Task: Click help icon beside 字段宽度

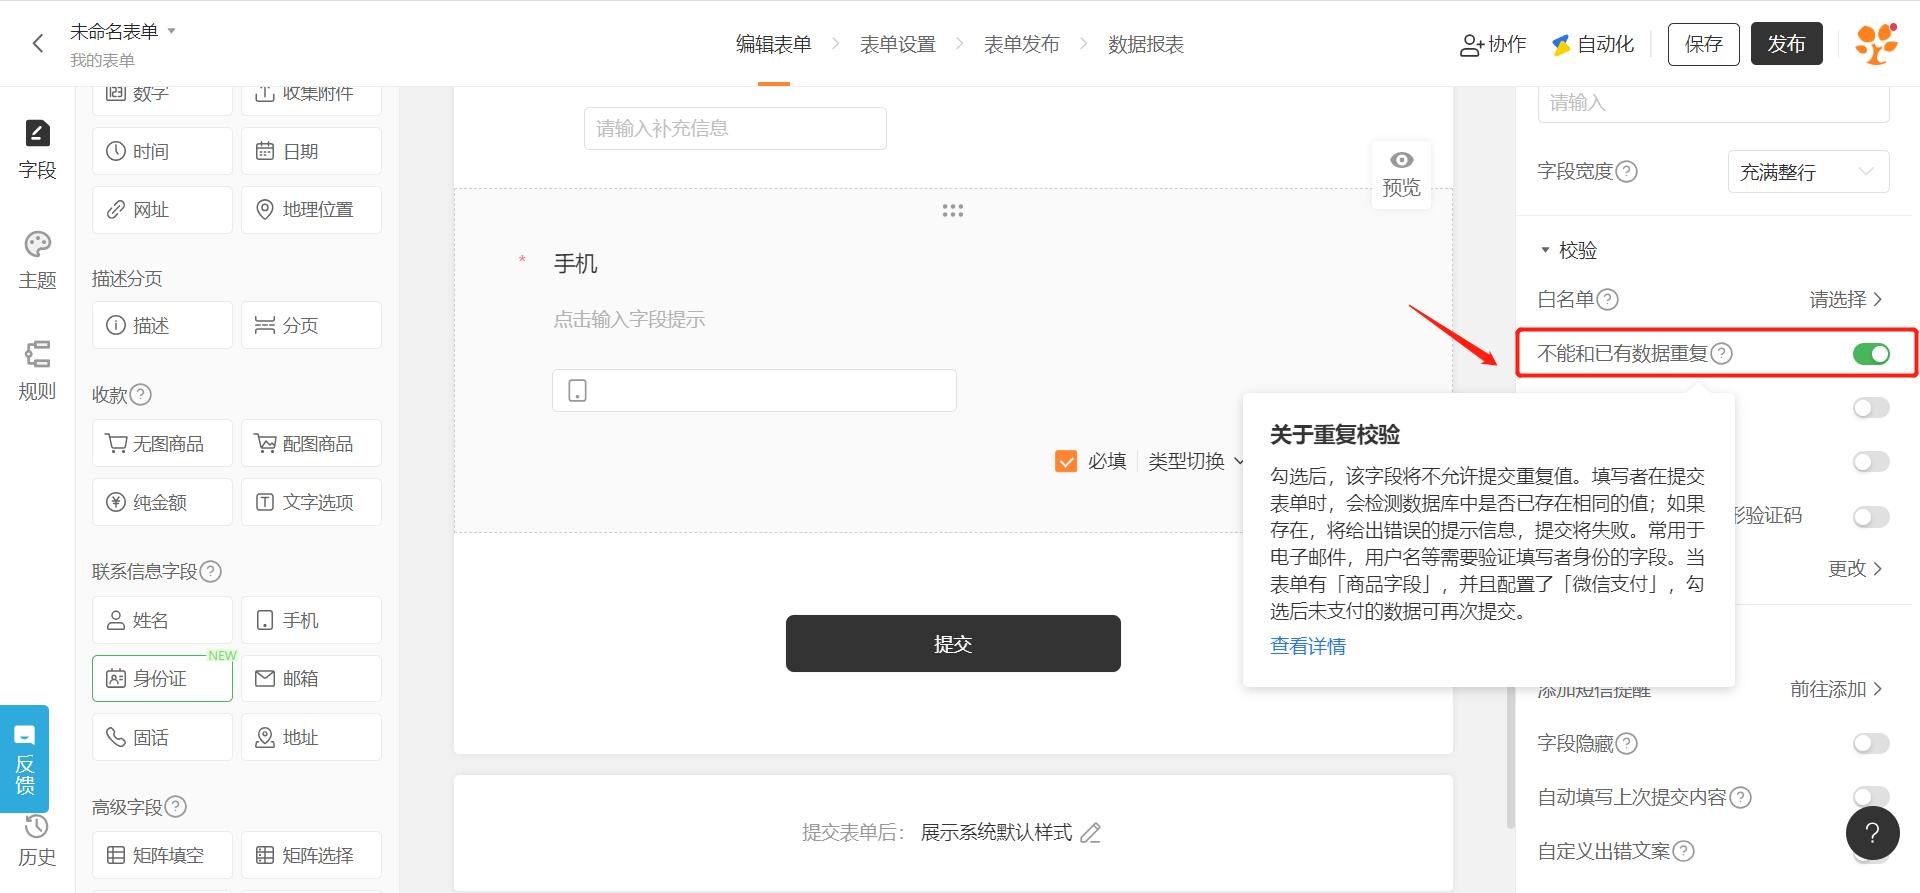Action: 1627,171
